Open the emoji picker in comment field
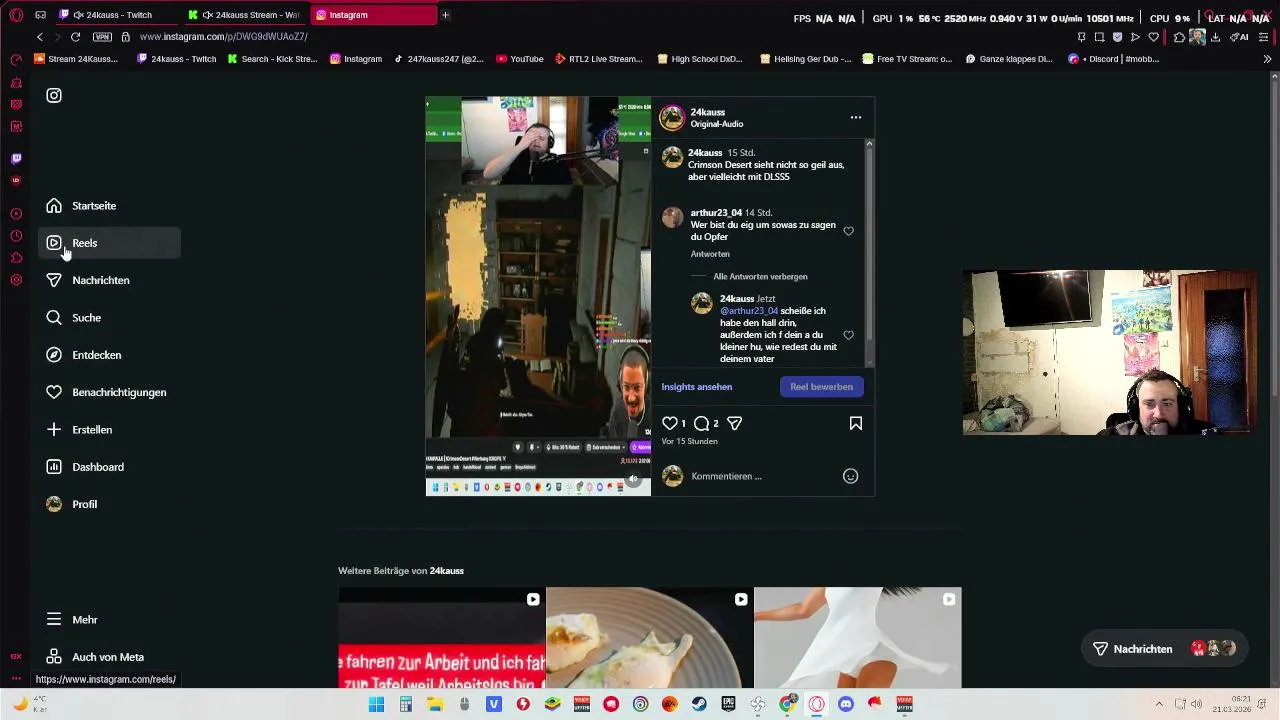The width and height of the screenshot is (1280, 720). click(850, 476)
